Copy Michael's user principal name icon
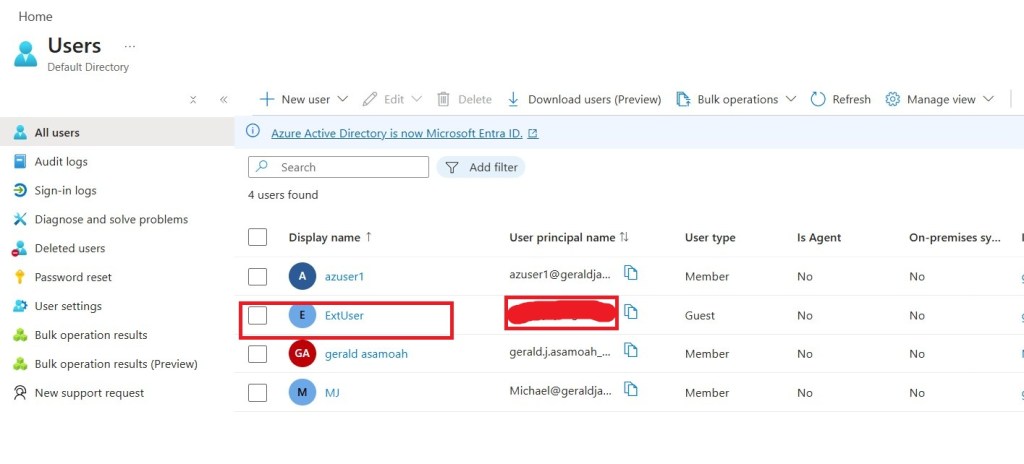Viewport: 1024px width, 464px height. tap(631, 390)
